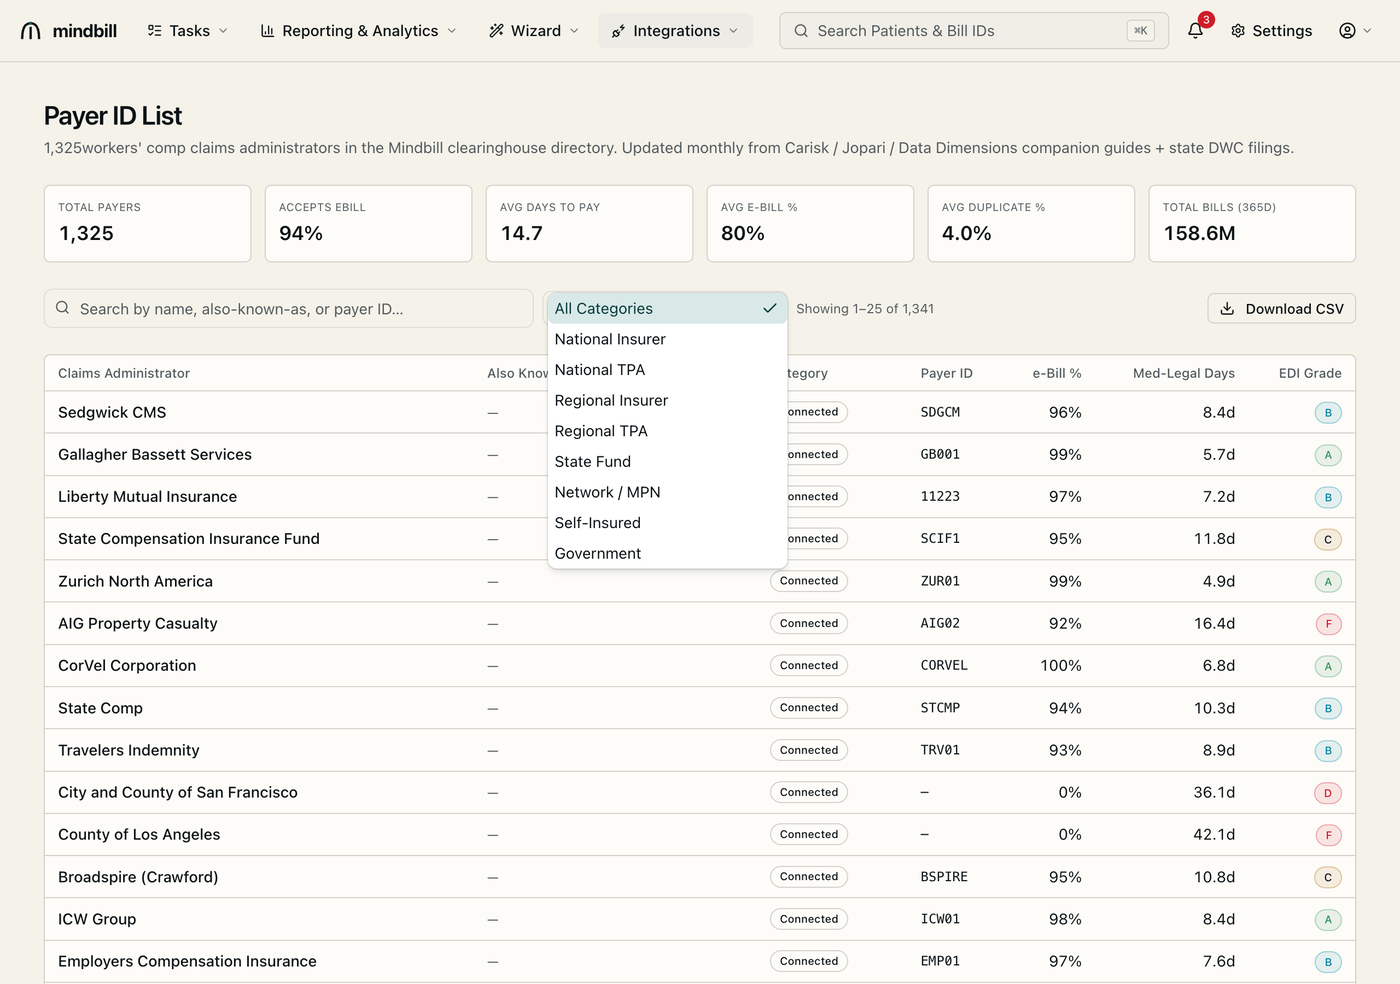Open the user account avatar icon
Image resolution: width=1400 pixels, height=984 pixels.
pyautogui.click(x=1347, y=31)
